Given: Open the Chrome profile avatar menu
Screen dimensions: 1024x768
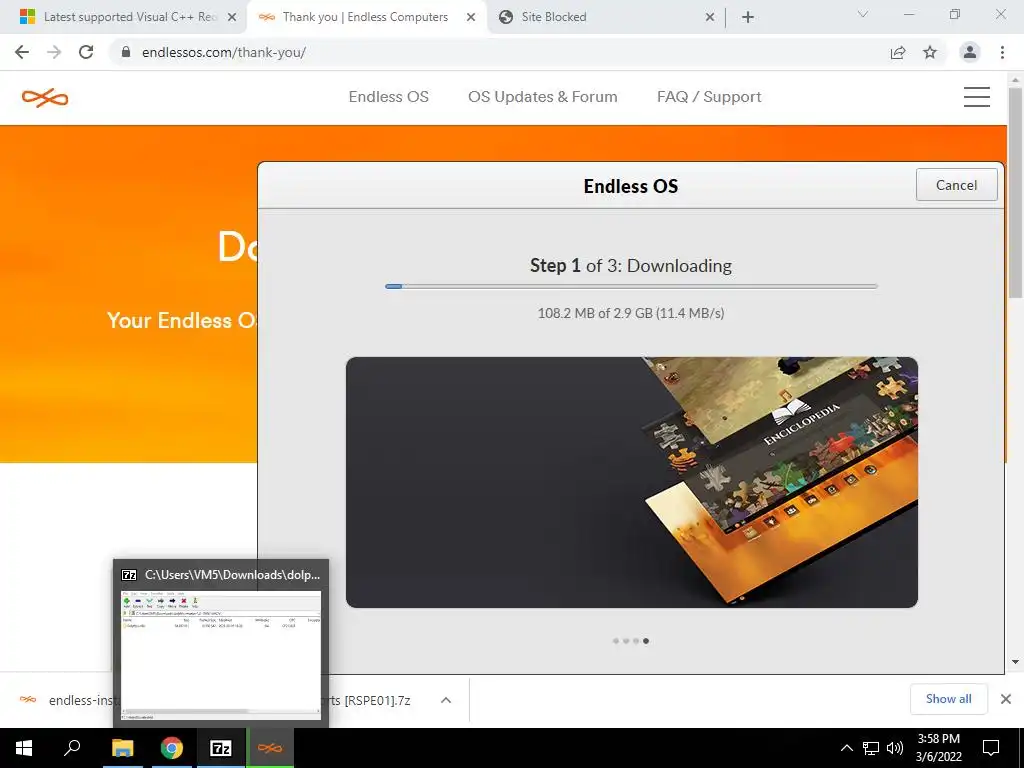Looking at the screenshot, I should [x=970, y=52].
